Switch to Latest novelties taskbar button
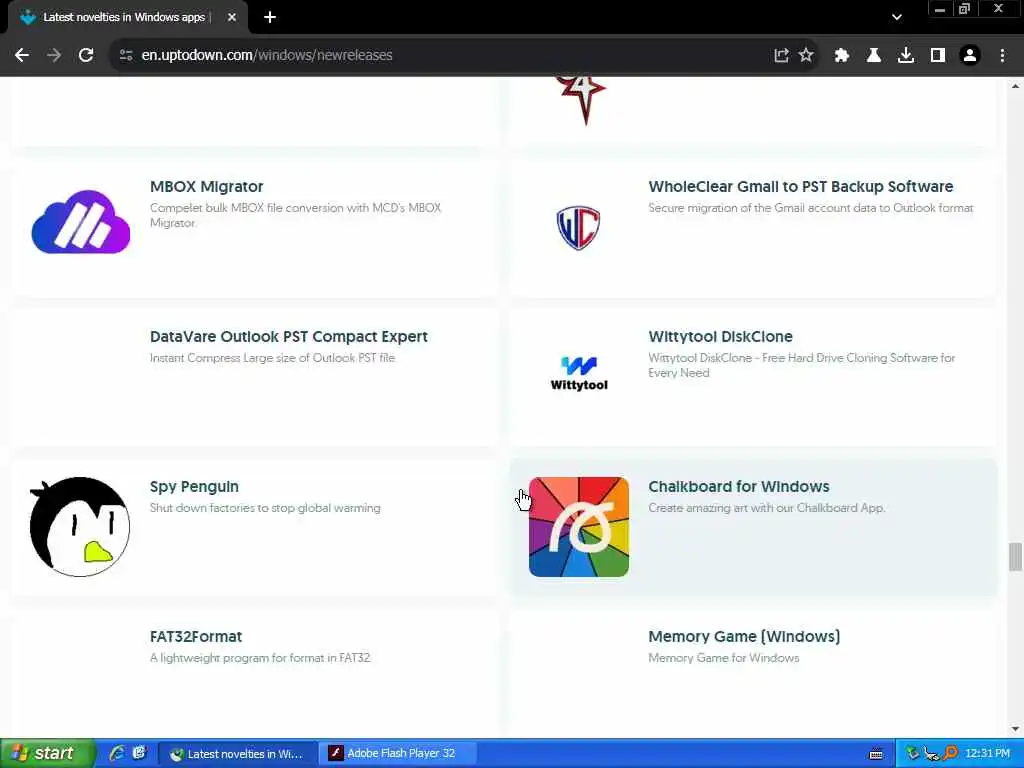The width and height of the screenshot is (1024, 768). tap(238, 754)
